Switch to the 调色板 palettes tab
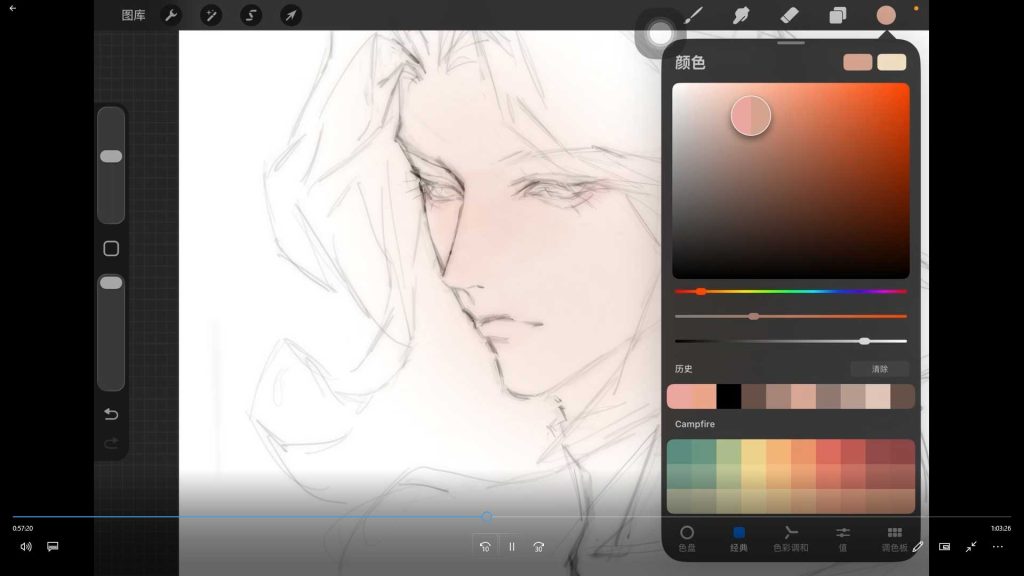The width and height of the screenshot is (1024, 576). (895, 539)
